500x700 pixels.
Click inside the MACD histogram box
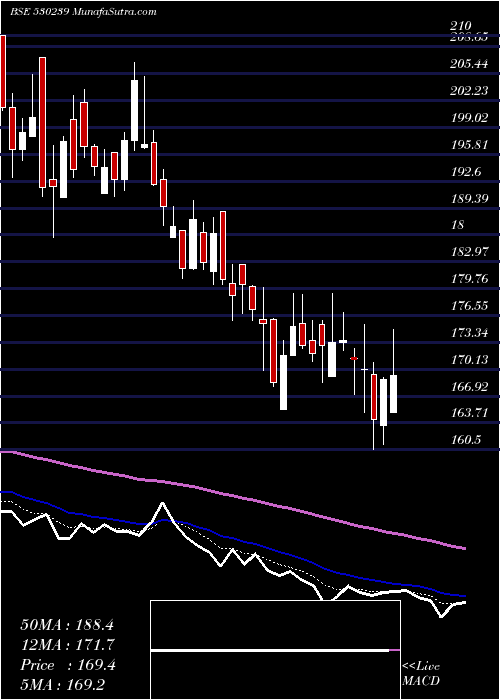pos(275,650)
